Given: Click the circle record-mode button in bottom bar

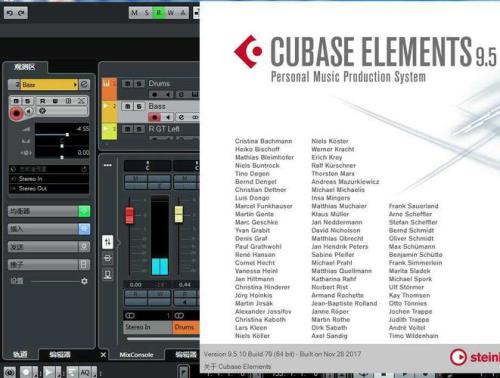Looking at the screenshot, I should tap(26, 372).
